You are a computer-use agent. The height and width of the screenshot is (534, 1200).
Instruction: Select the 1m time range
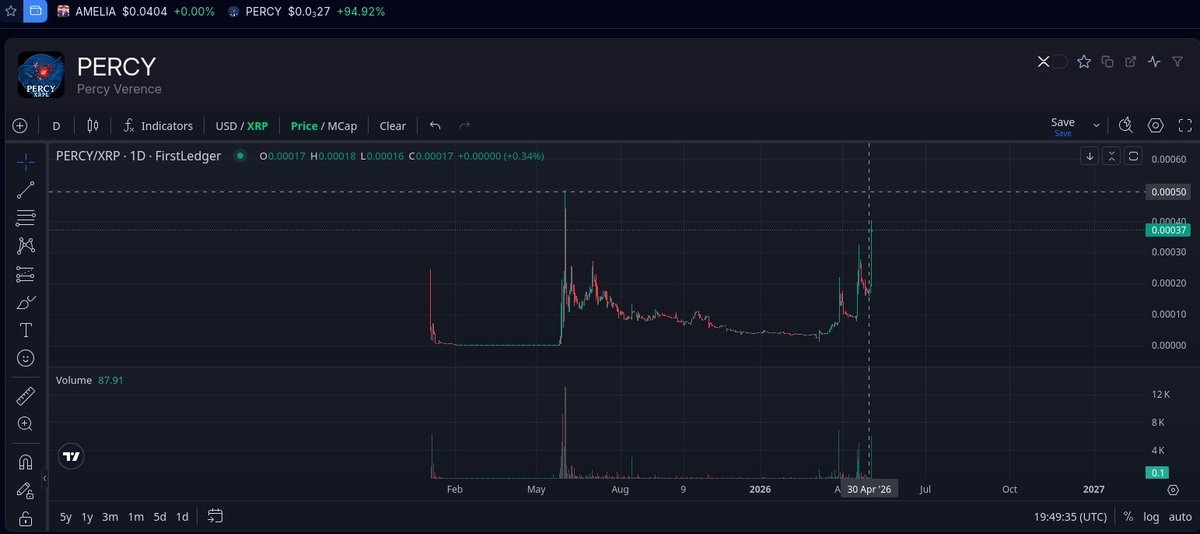(135, 517)
